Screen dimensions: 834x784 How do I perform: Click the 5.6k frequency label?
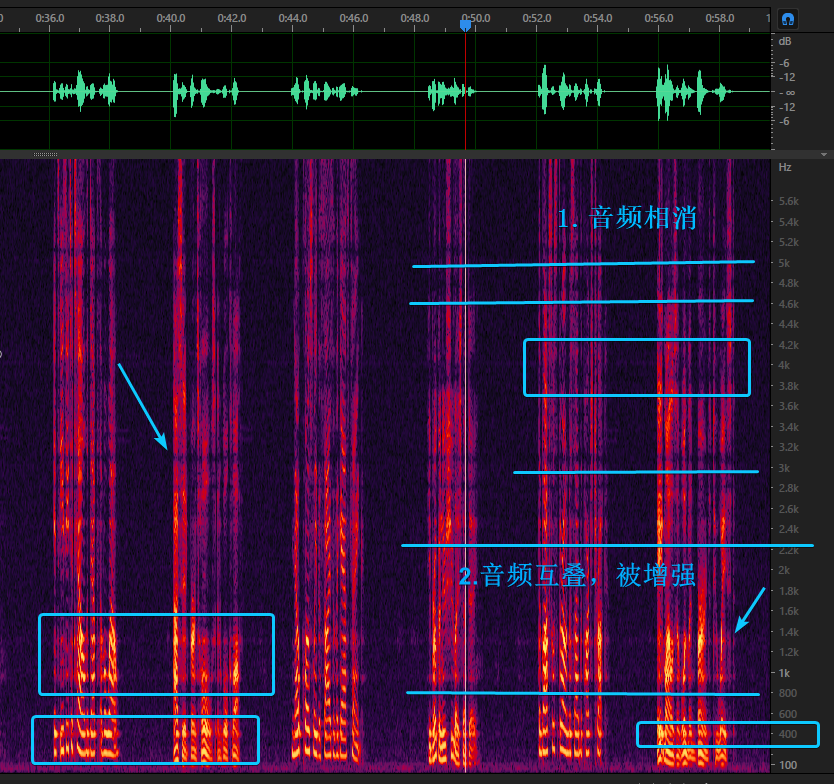[789, 201]
